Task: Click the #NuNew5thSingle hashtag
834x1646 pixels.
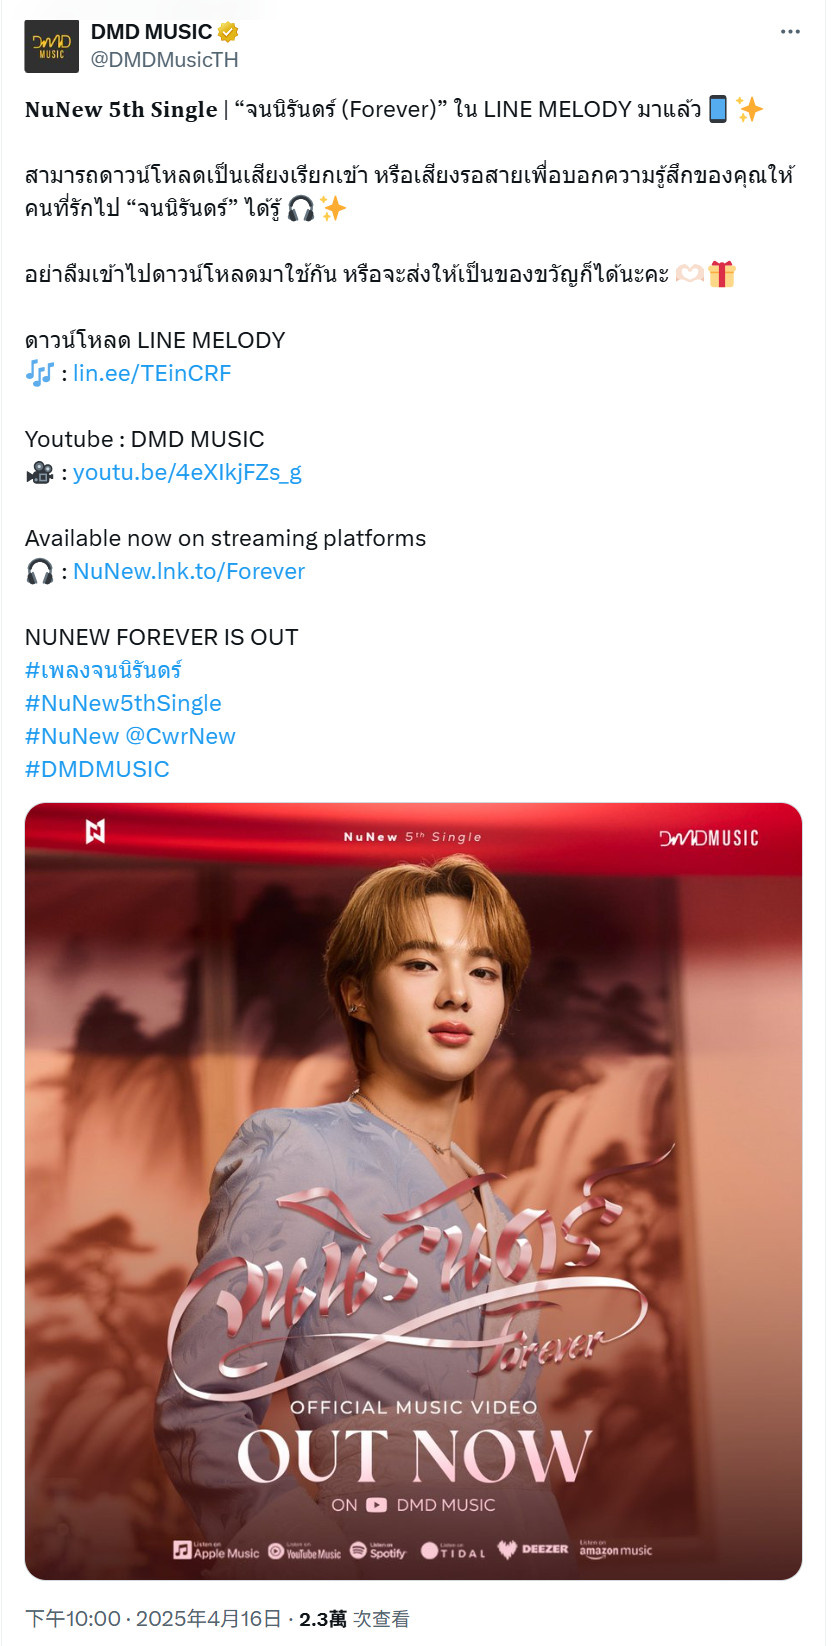Action: click(x=123, y=703)
